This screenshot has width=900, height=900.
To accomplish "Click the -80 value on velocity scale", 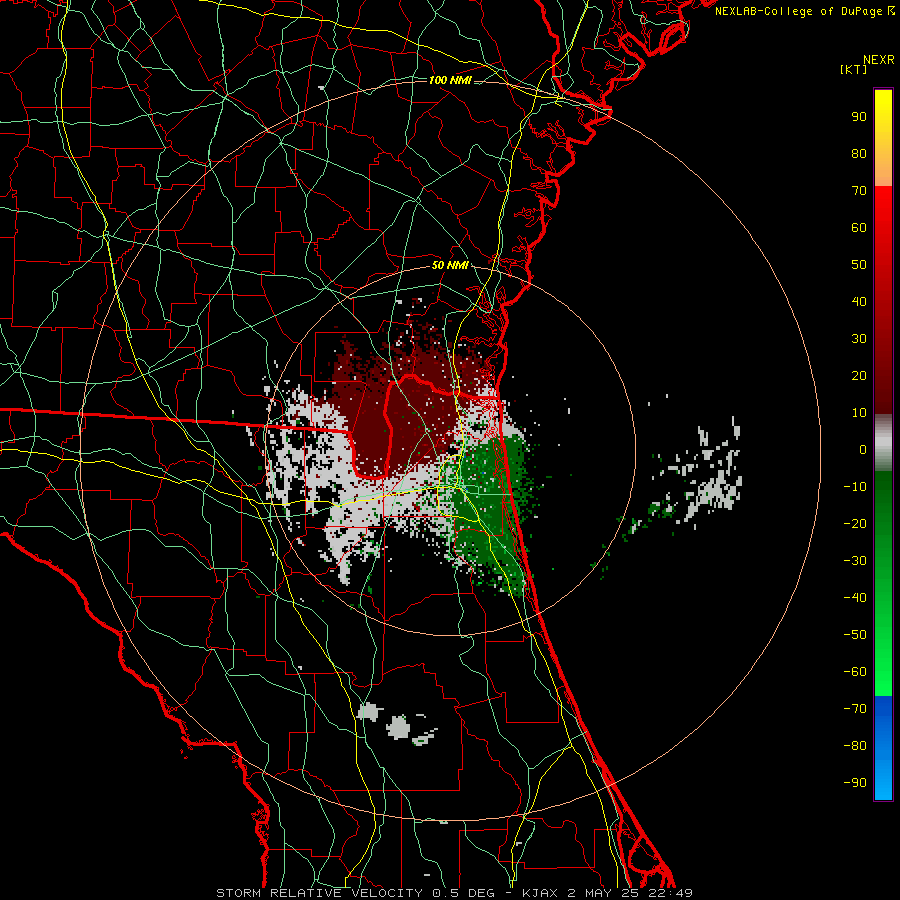I will (x=855, y=746).
